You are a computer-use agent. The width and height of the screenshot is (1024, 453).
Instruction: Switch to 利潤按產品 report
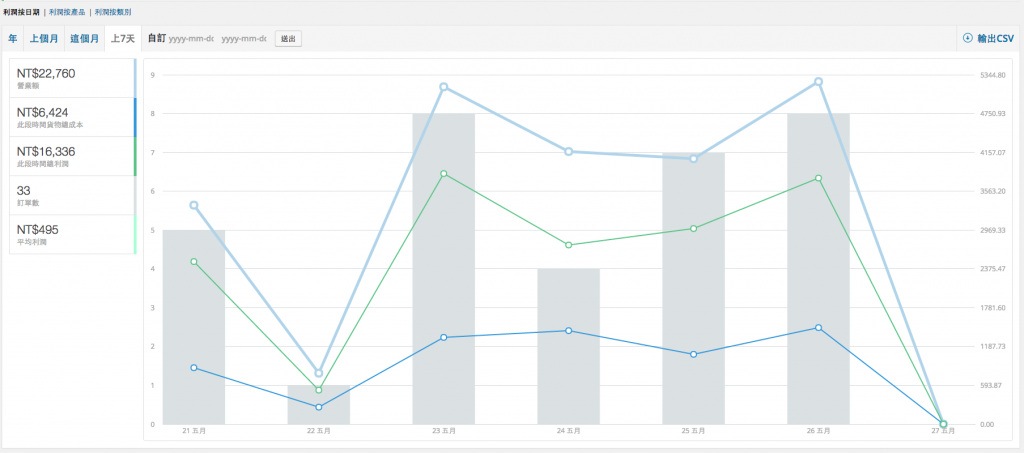[67, 12]
